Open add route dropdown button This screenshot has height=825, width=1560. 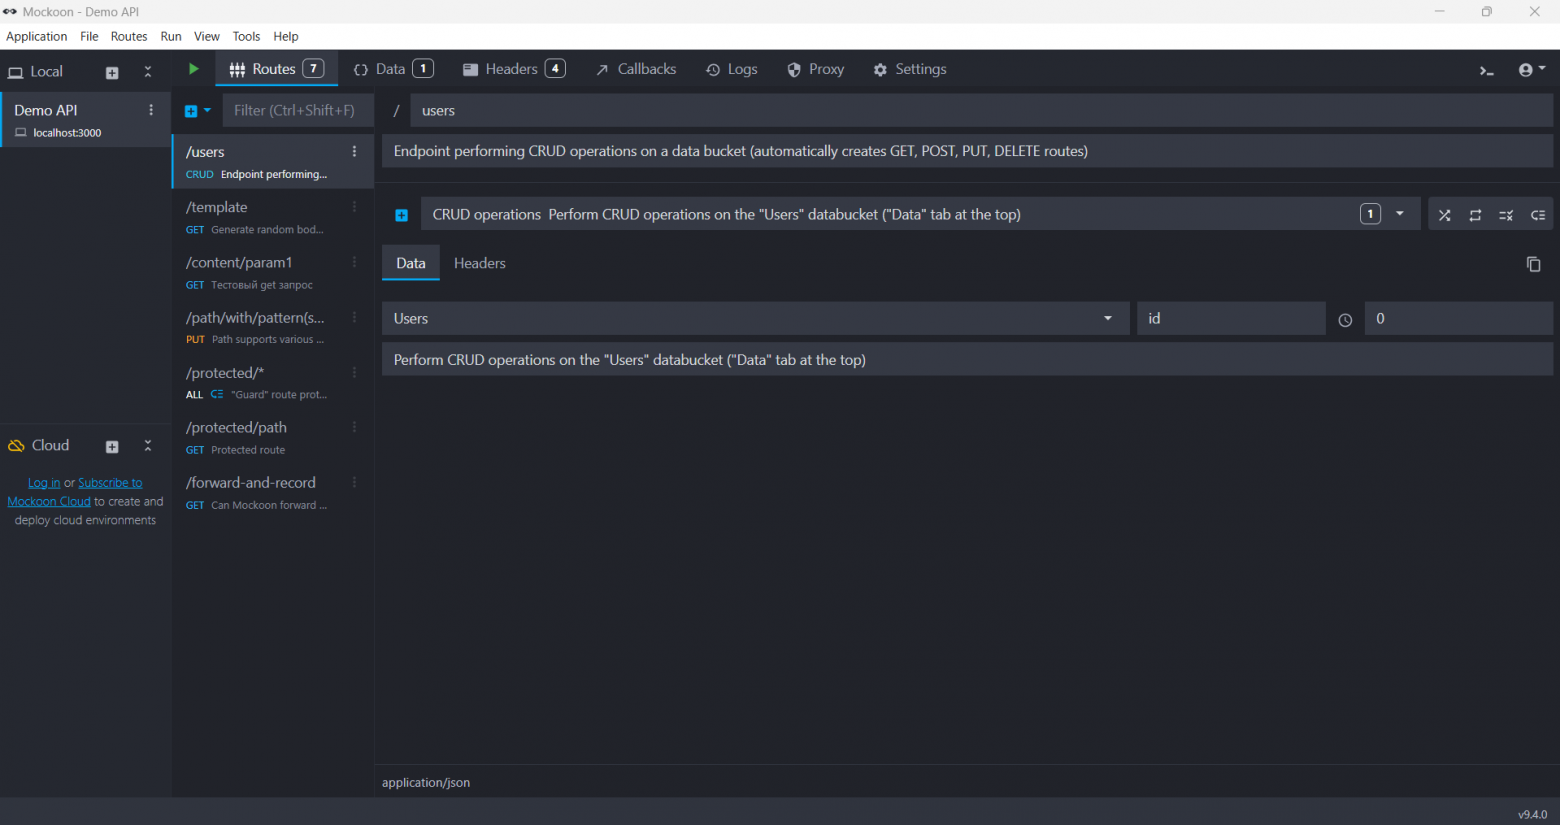coord(197,111)
